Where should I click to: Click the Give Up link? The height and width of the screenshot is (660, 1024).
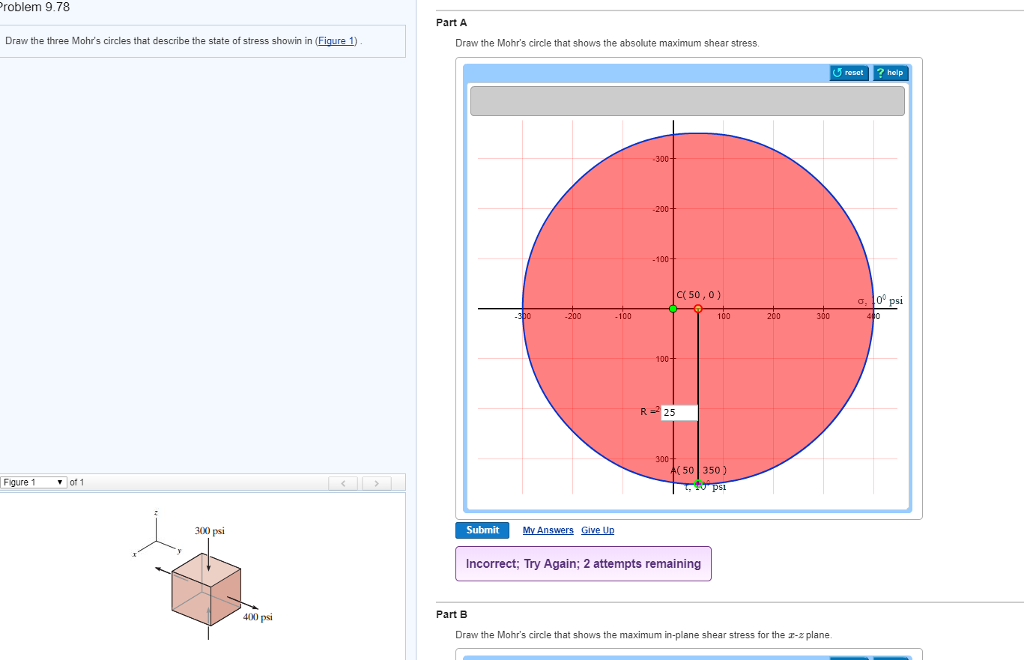[597, 530]
